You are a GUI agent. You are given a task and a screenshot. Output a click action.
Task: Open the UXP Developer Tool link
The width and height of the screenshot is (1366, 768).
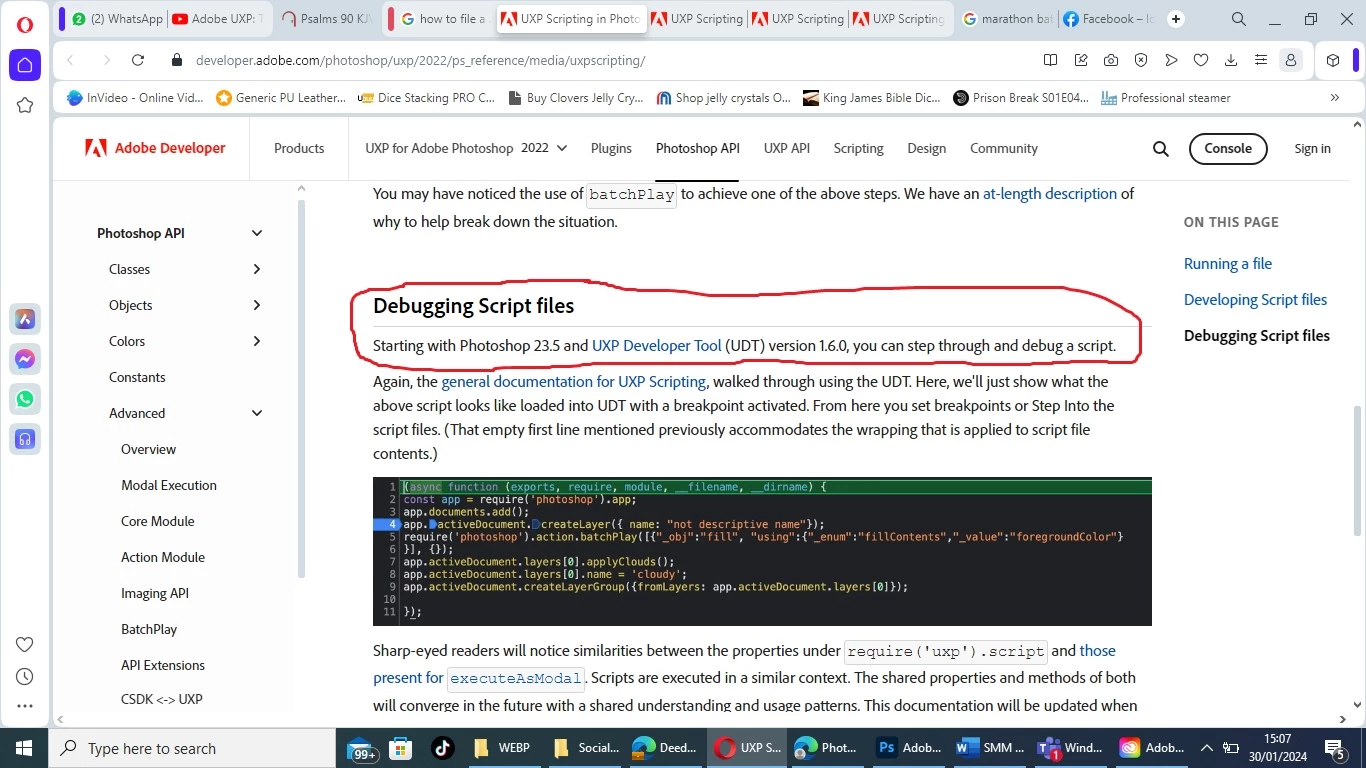(656, 346)
